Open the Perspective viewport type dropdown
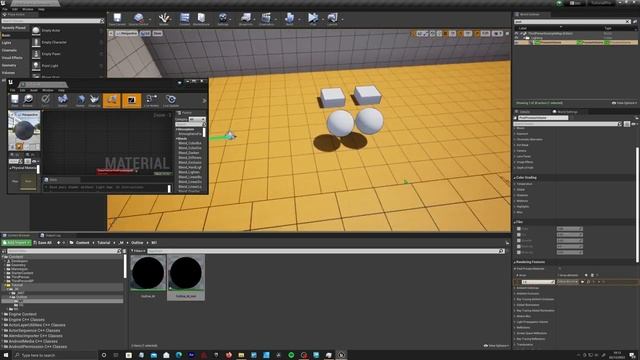Image resolution: width=640 pixels, height=360 pixels. click(x=127, y=33)
